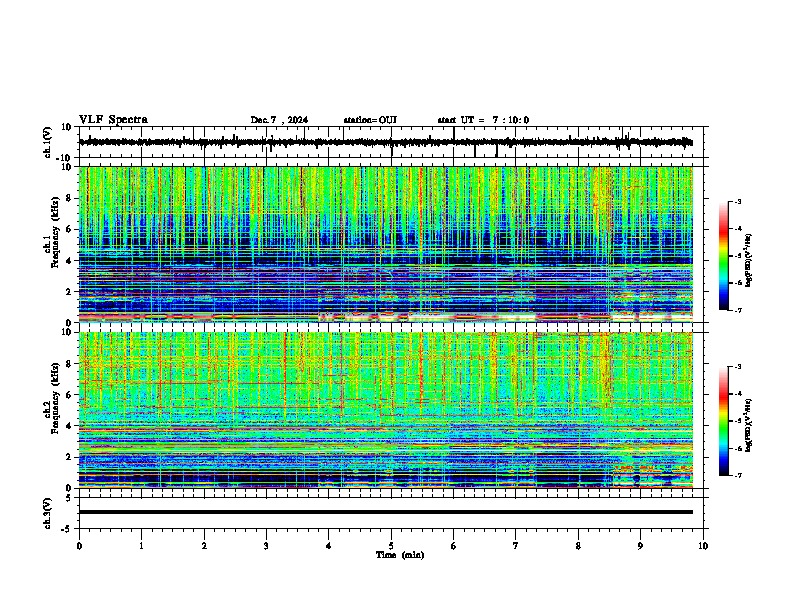Screen dimensions: 792x612
Task: Select the 'start UT = 7:10:0' text
Action: point(483,120)
